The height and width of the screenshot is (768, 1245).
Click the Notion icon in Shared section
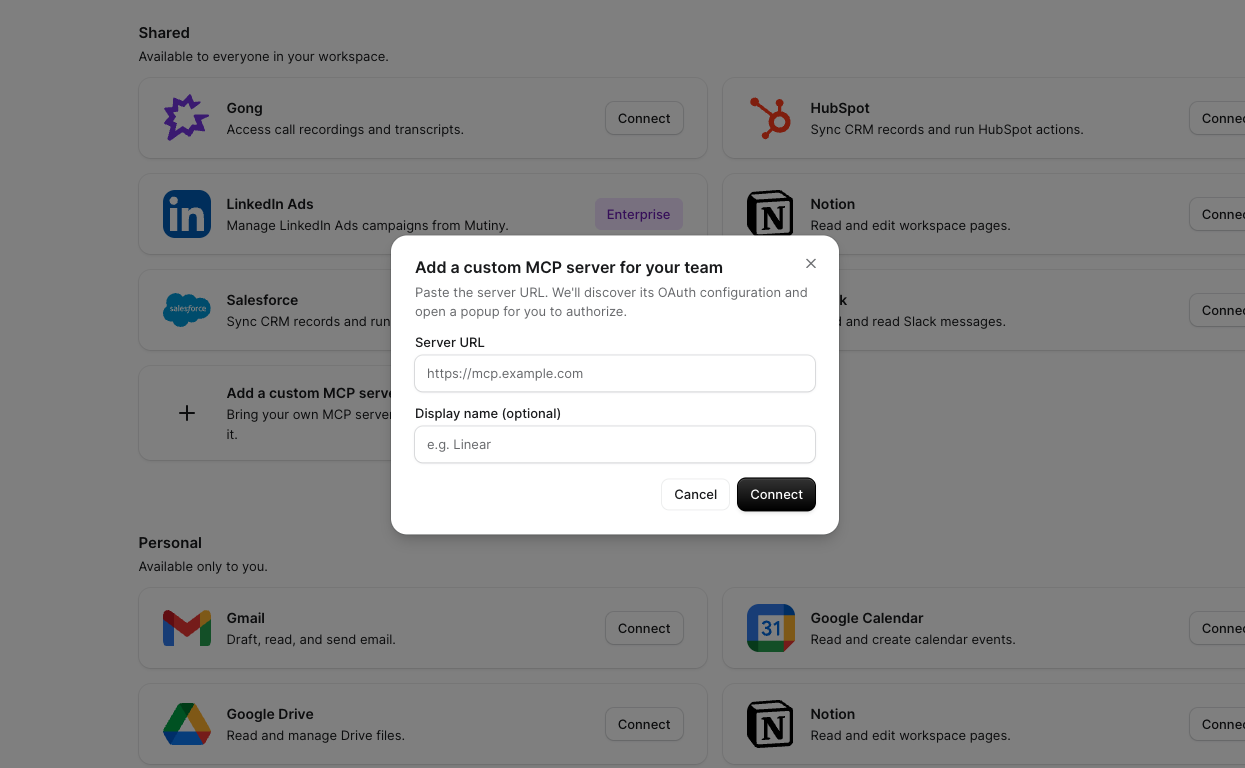point(770,214)
